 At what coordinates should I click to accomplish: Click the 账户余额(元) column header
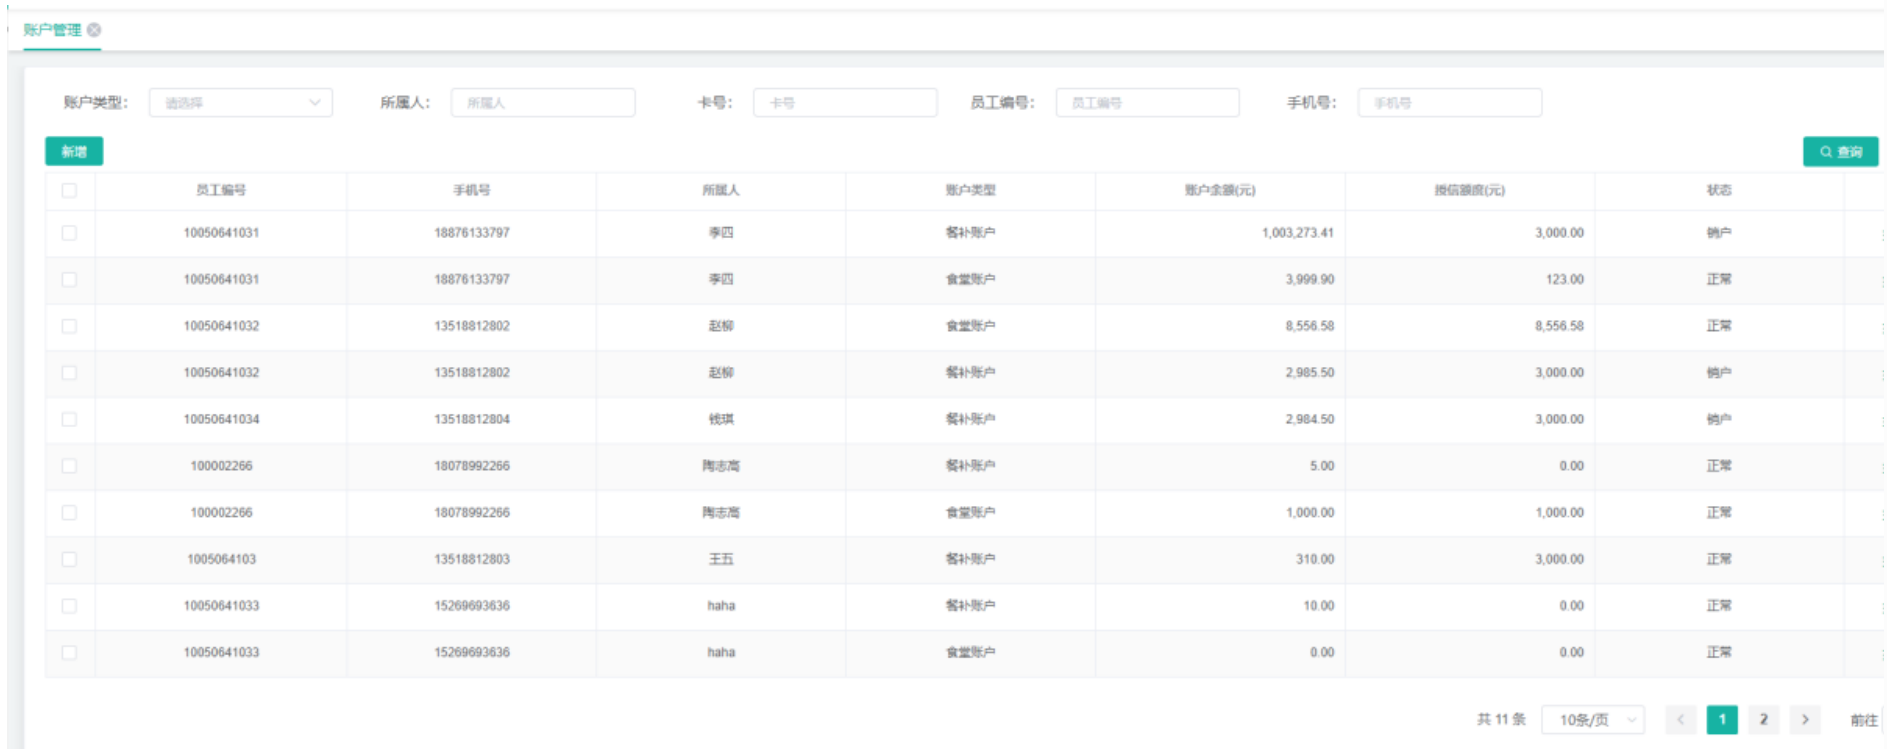click(x=1219, y=190)
